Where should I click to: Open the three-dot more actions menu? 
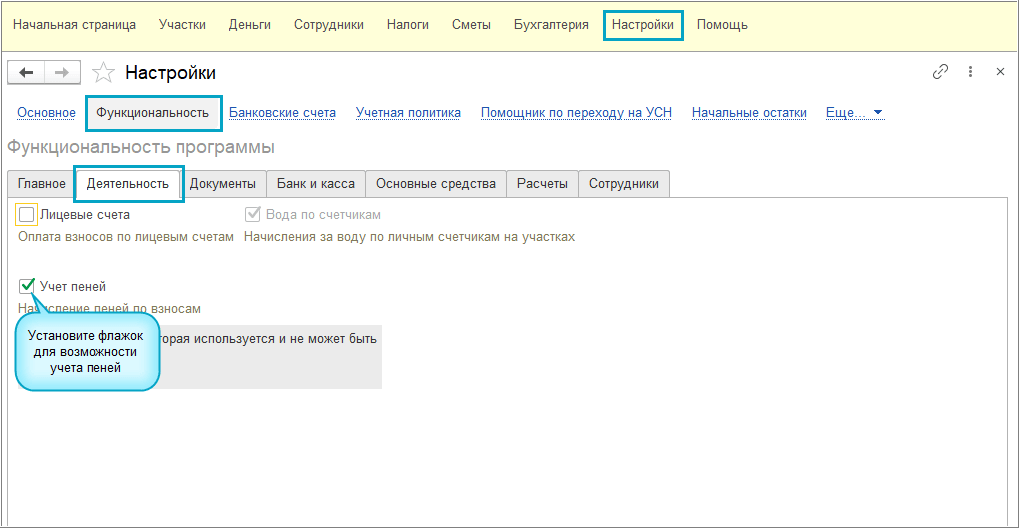pos(970,72)
